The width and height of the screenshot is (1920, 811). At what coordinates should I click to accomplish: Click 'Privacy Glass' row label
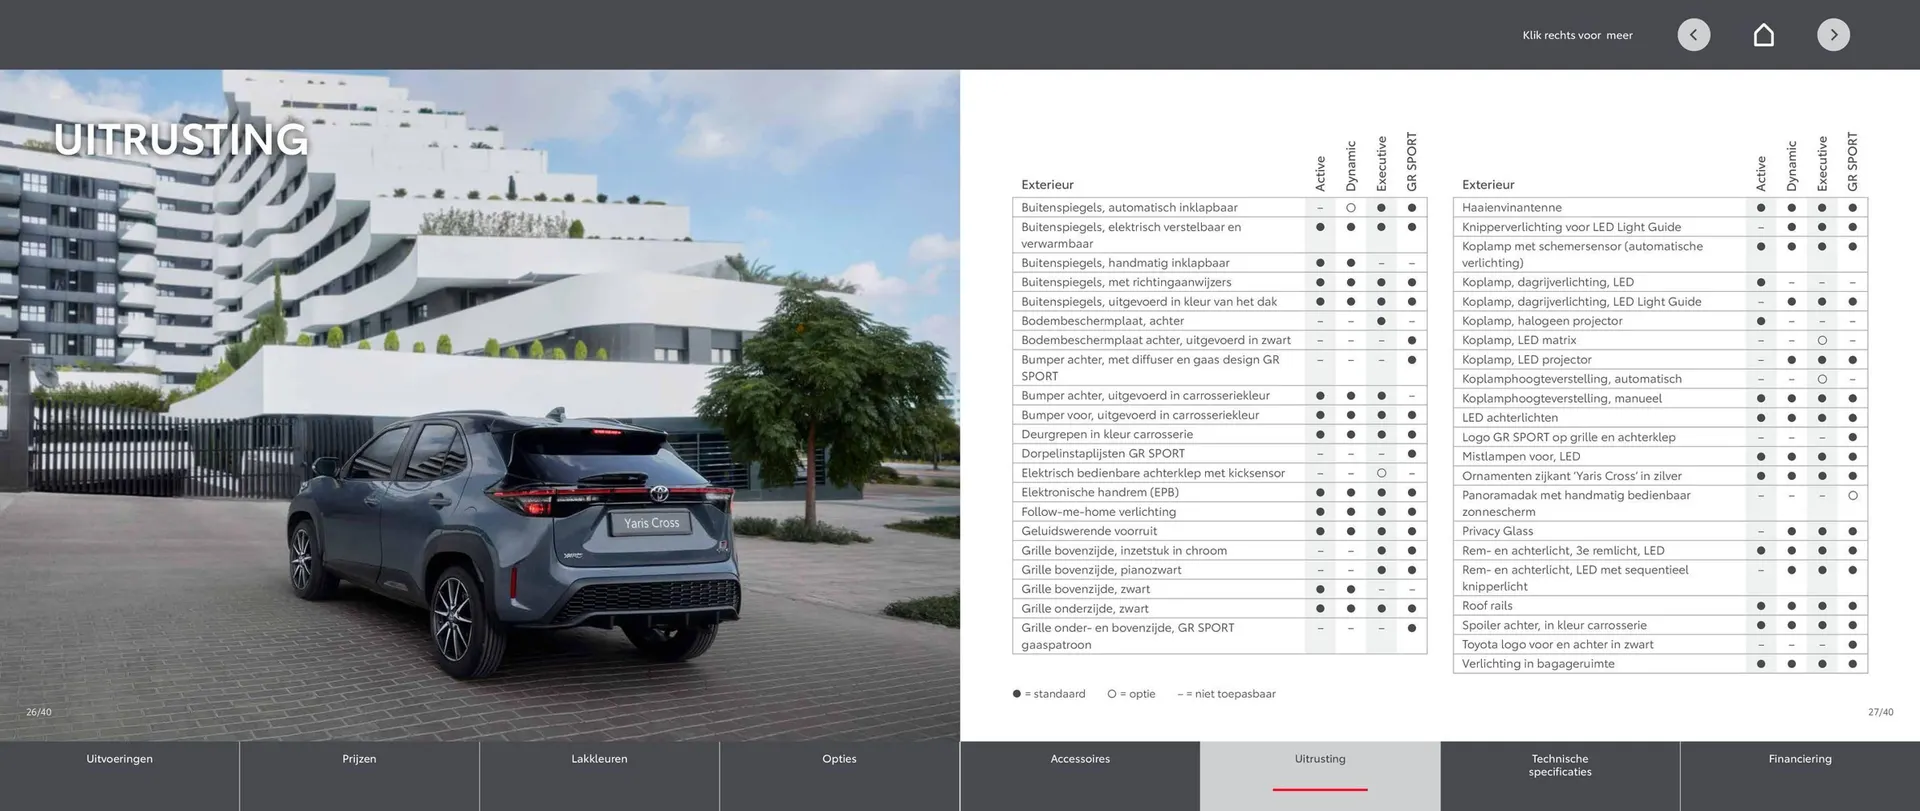(x=1497, y=531)
